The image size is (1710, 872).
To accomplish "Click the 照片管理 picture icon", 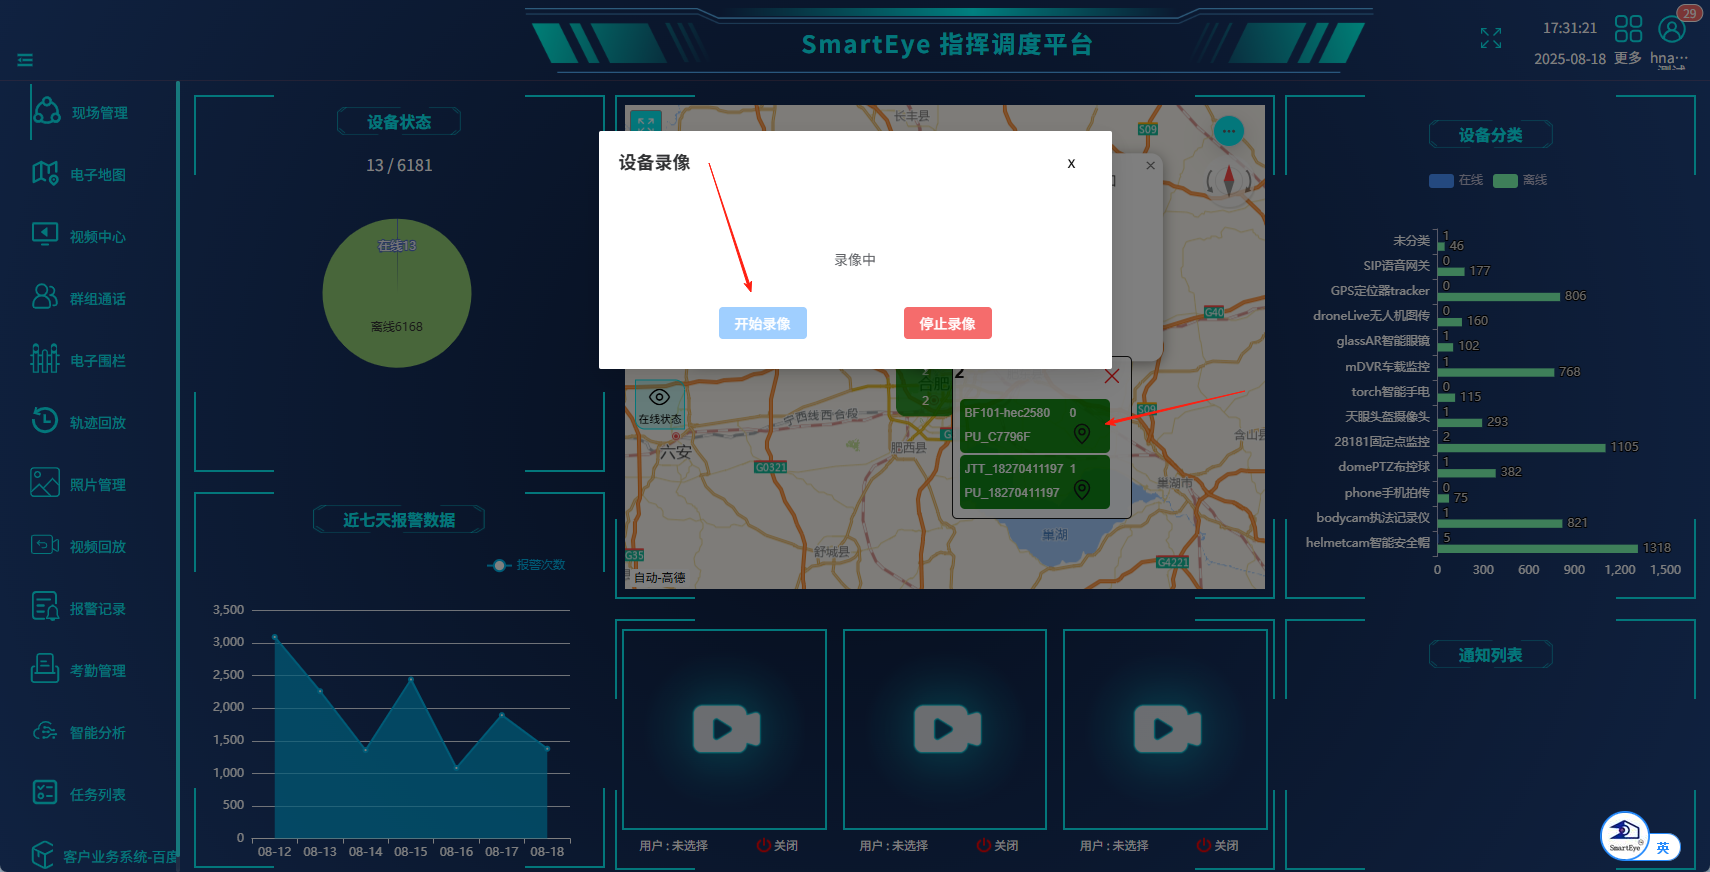I will pyautogui.click(x=45, y=483).
